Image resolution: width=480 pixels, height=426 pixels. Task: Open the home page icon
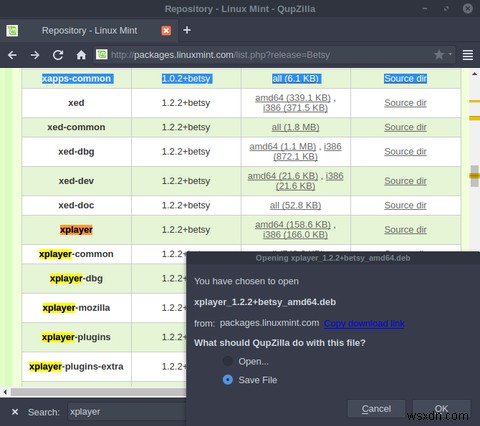(x=81, y=55)
